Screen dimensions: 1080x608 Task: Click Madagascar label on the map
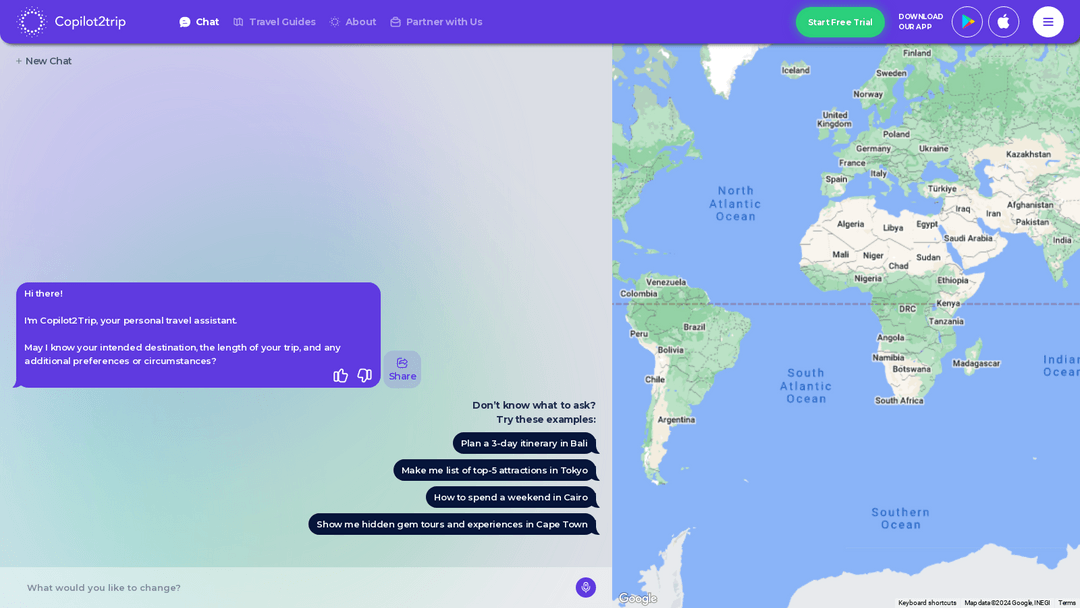[x=976, y=363]
